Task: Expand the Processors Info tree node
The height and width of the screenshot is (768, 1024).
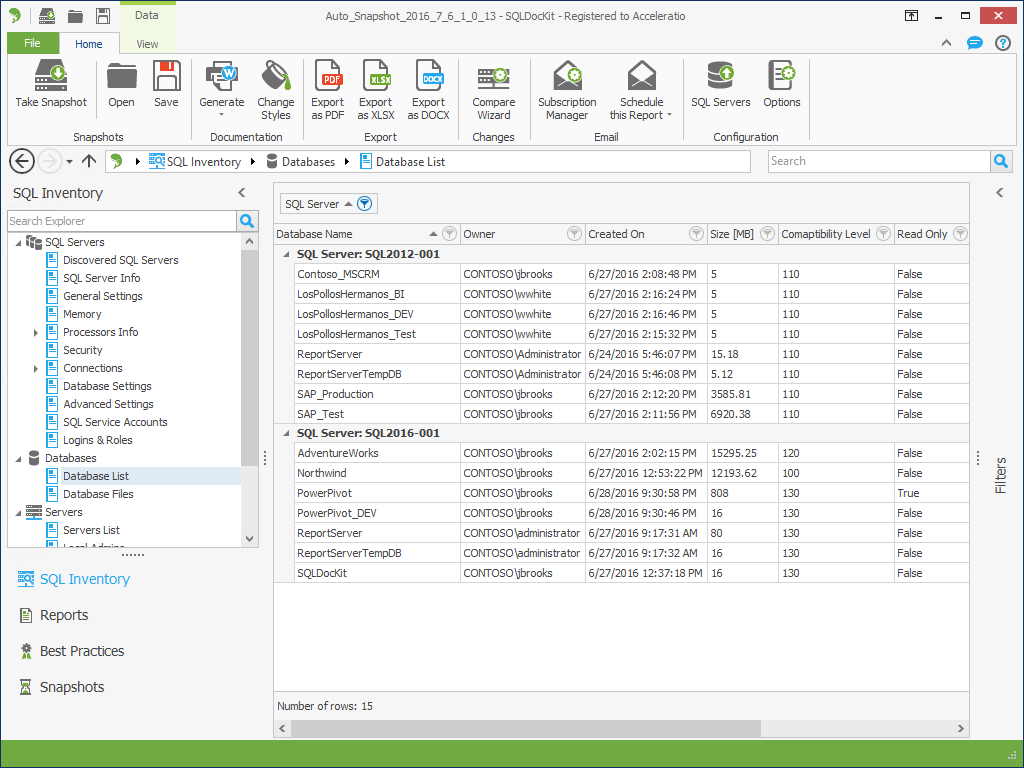Action: (x=36, y=332)
